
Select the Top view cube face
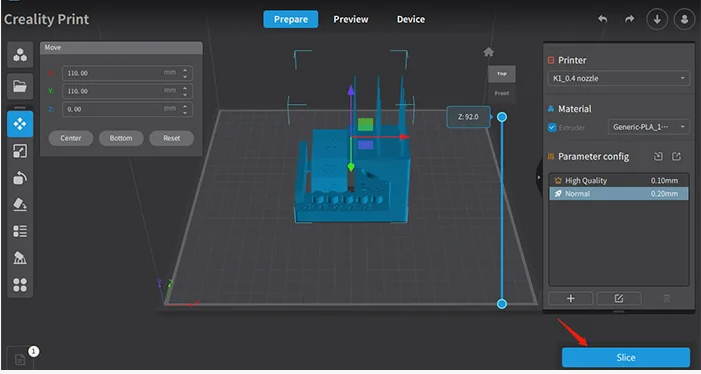[502, 74]
